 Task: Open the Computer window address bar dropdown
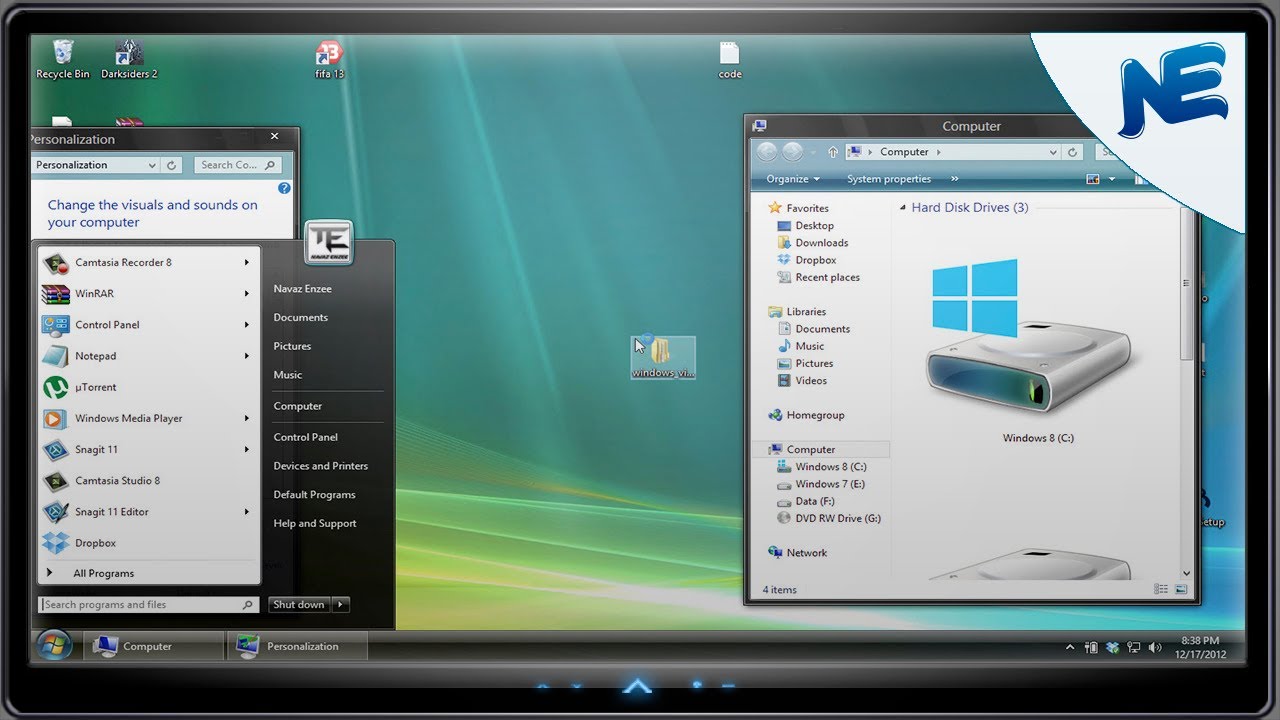(x=1053, y=152)
